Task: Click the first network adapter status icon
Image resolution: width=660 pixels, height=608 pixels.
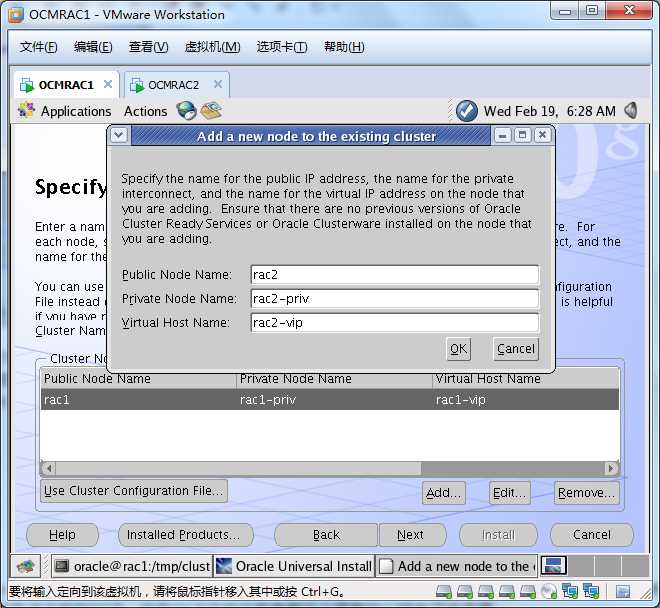Action: pyautogui.click(x=570, y=592)
